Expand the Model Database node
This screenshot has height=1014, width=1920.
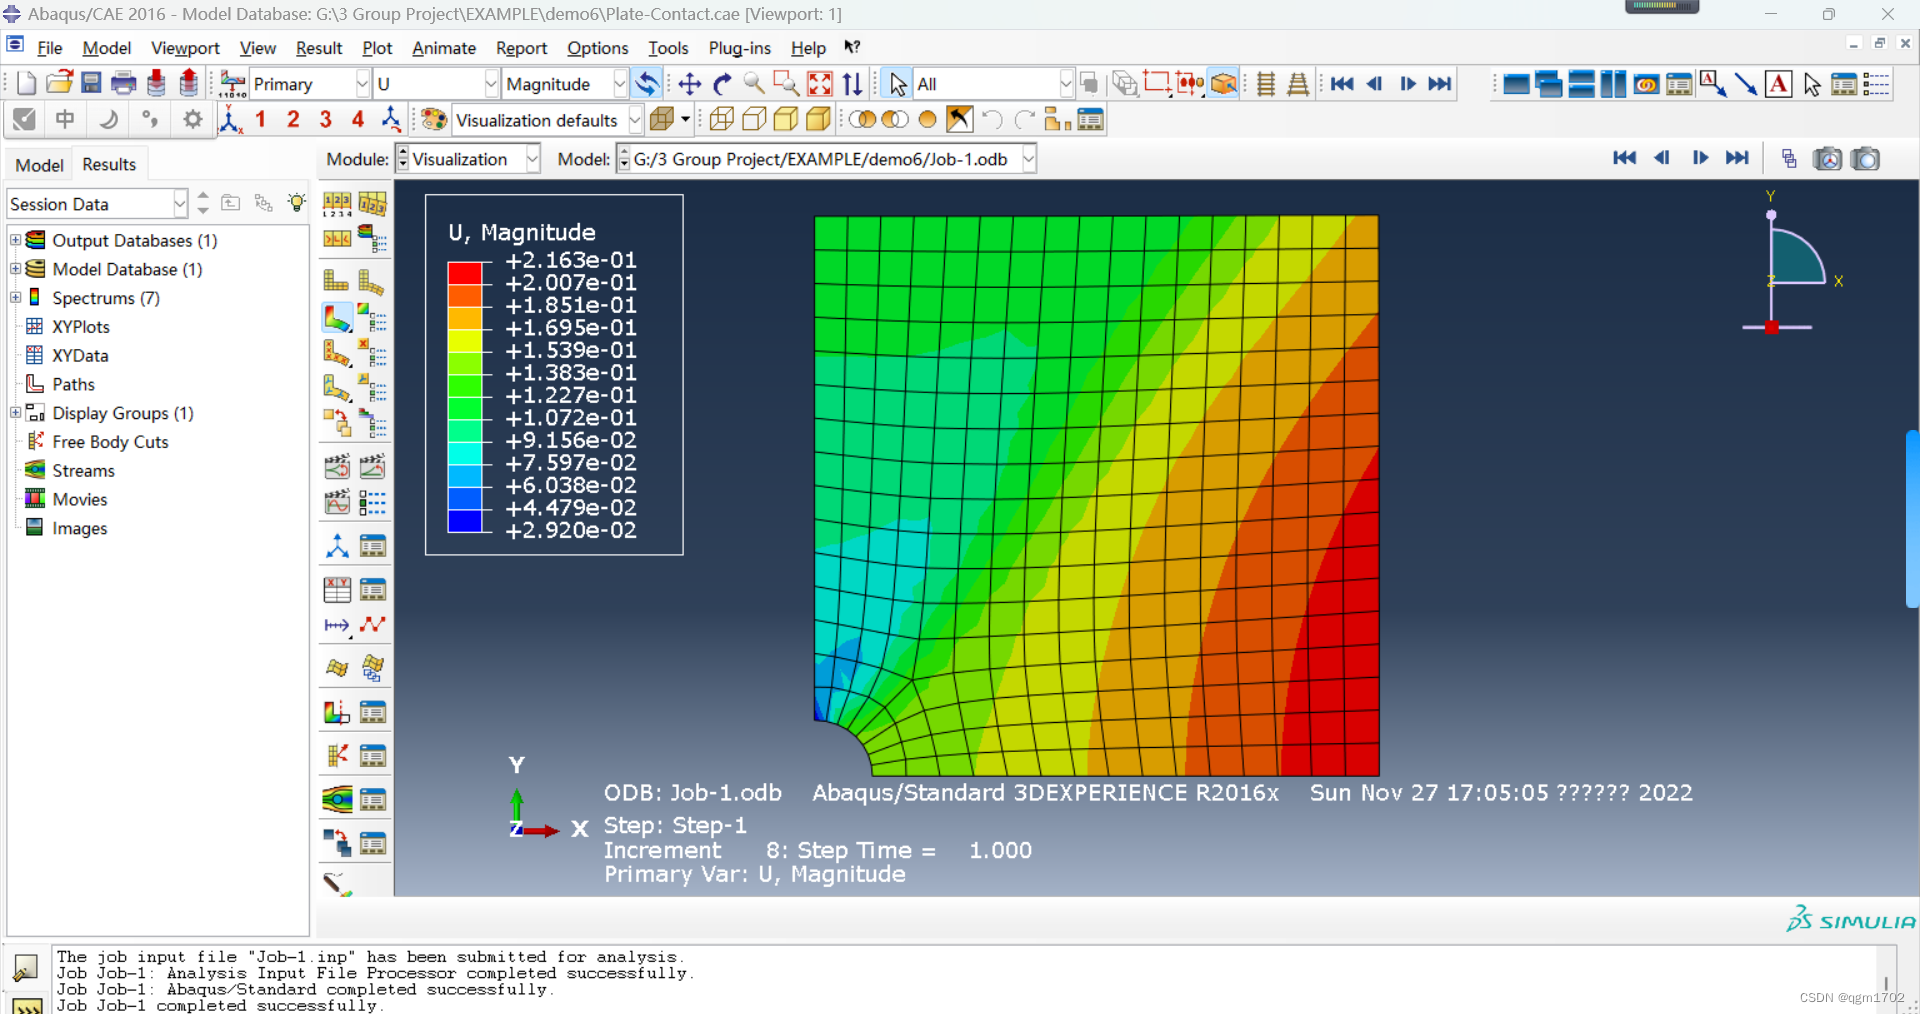(16, 269)
